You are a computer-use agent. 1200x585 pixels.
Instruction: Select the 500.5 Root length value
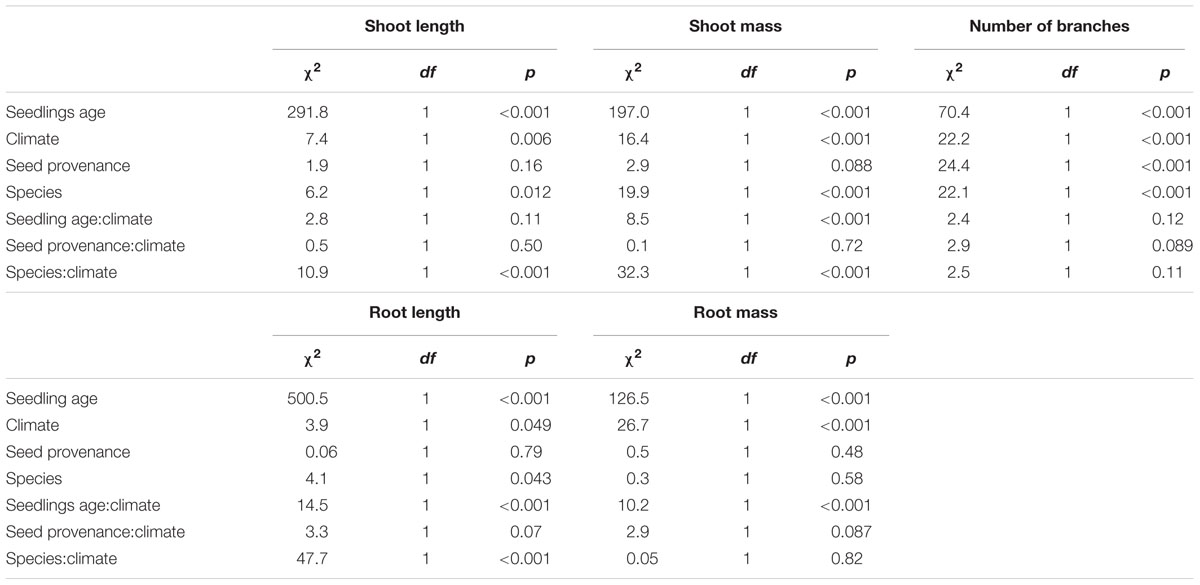click(308, 399)
